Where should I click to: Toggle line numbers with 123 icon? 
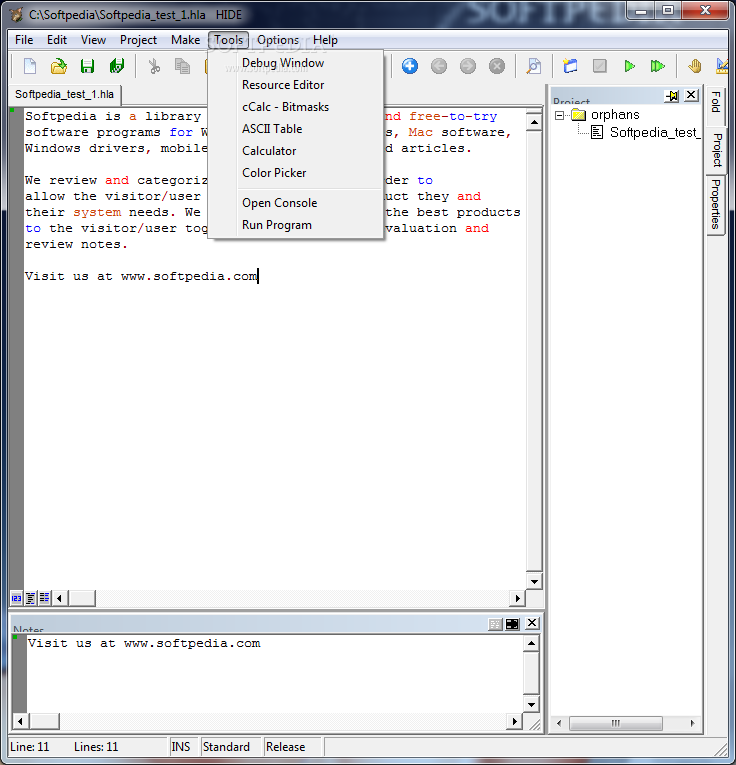[16, 598]
